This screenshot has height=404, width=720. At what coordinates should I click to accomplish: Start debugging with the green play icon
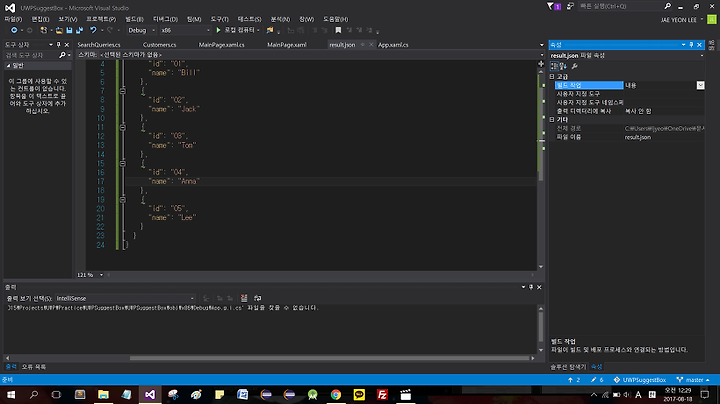(219, 30)
